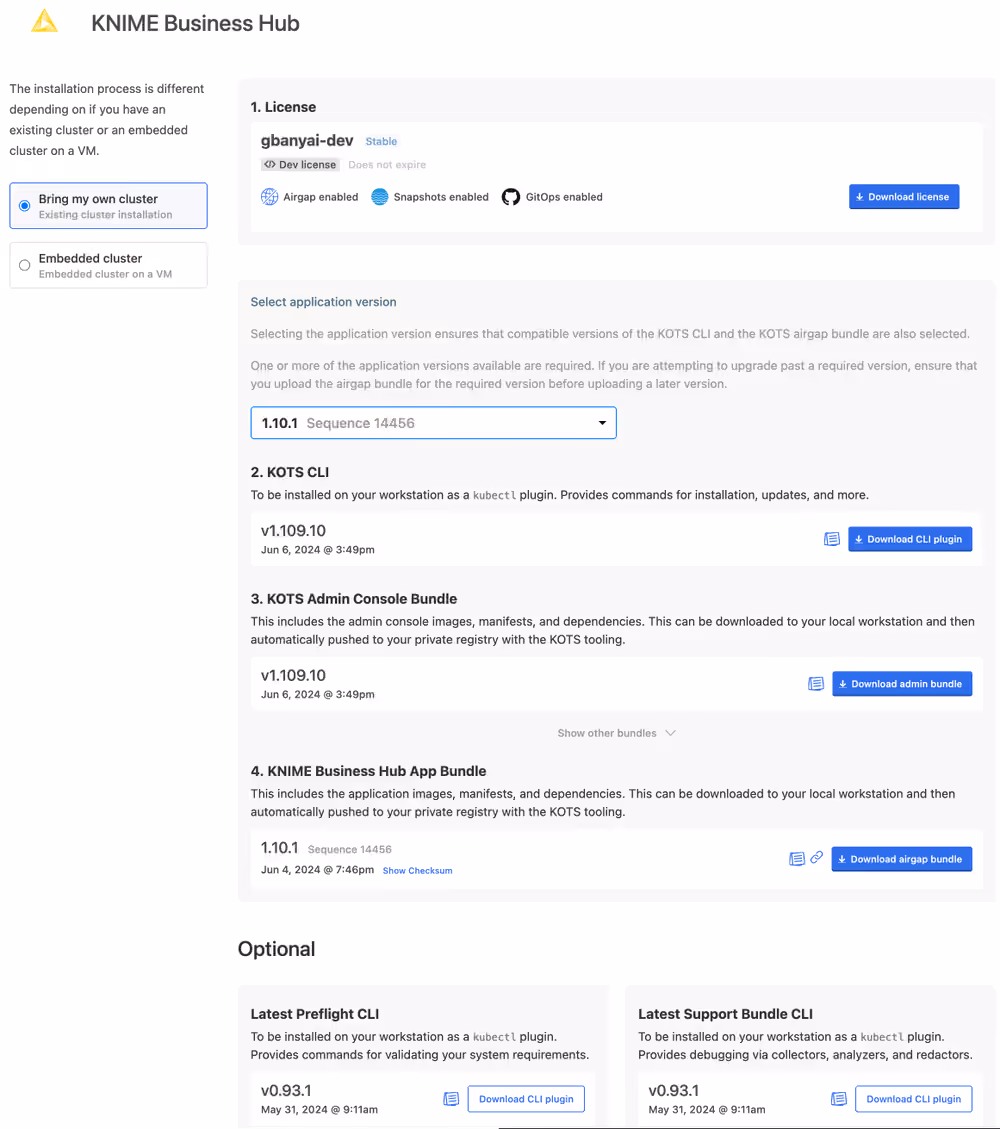Select the Embedded cluster radio option
The image size is (1000, 1129).
point(24,265)
